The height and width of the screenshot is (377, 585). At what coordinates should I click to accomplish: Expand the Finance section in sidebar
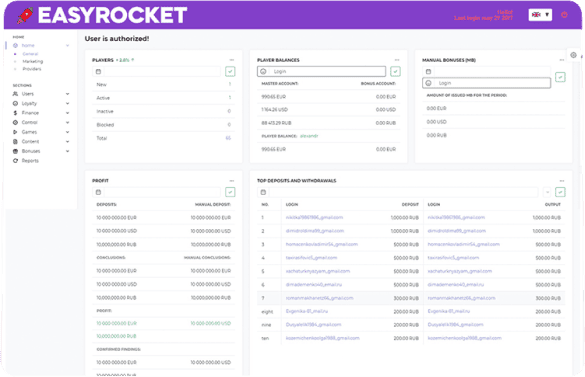click(x=68, y=113)
